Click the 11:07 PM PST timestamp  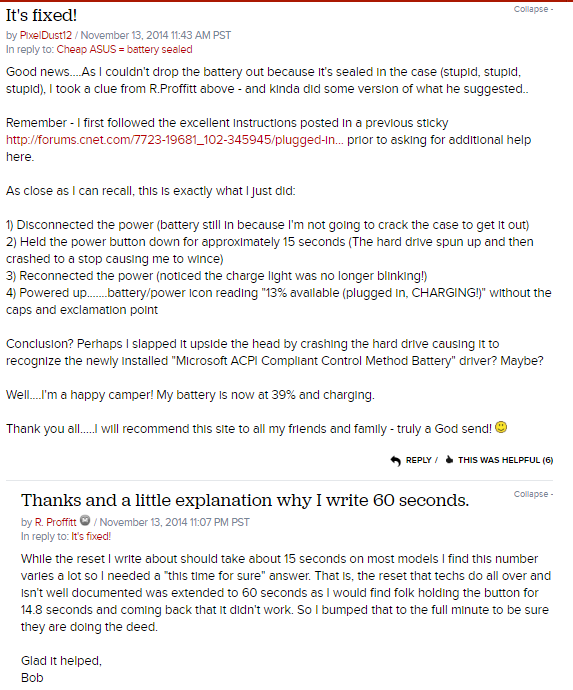tap(174, 522)
